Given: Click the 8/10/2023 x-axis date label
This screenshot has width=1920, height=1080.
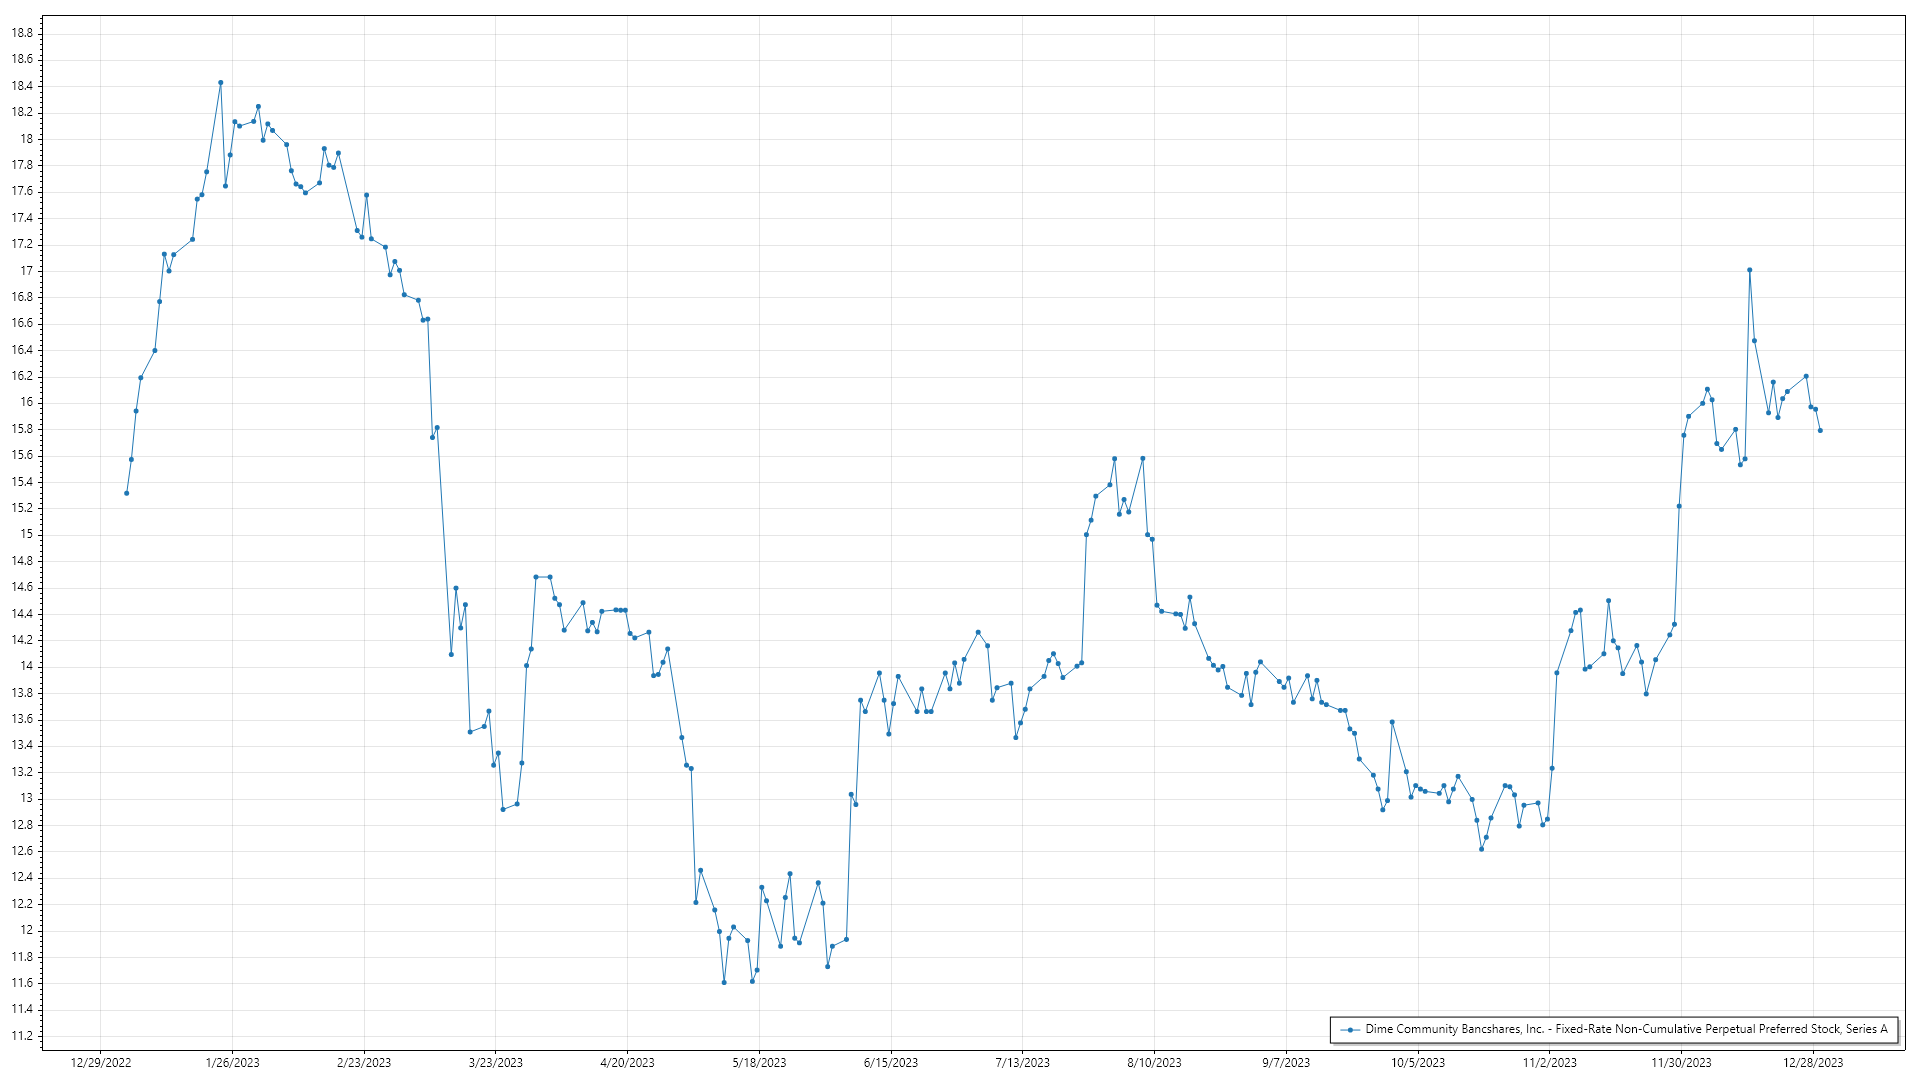Looking at the screenshot, I should (1154, 1063).
